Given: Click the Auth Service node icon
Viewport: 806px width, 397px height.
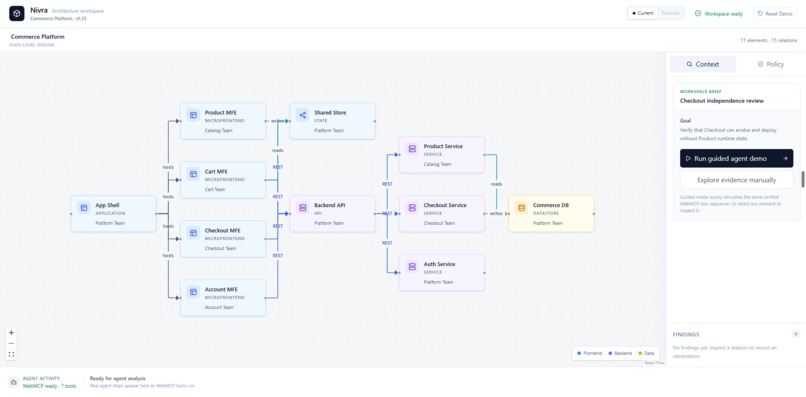Looking at the screenshot, I should coord(412,267).
